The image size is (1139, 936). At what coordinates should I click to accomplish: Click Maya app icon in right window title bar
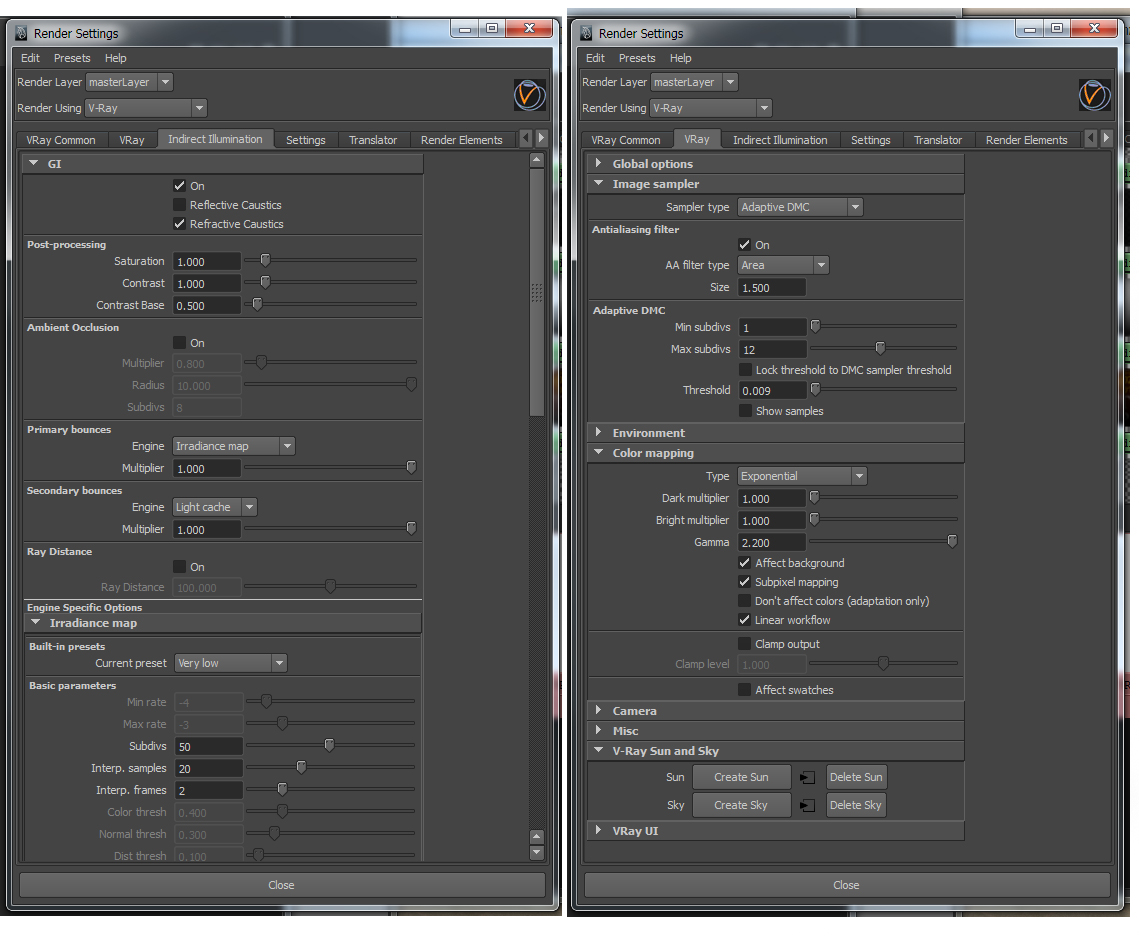586,33
